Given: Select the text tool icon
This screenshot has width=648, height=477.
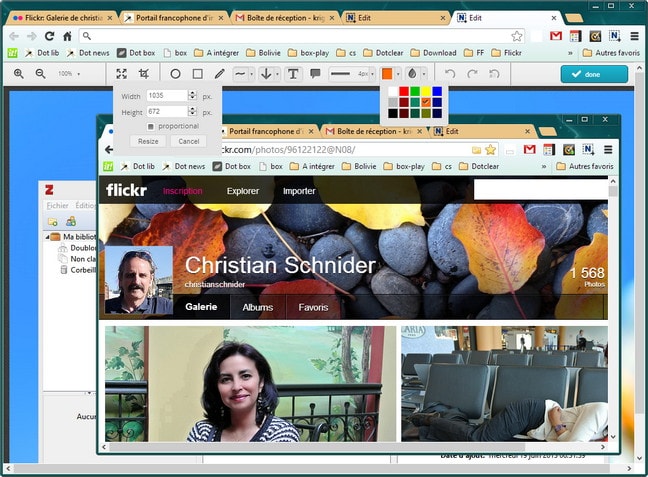Looking at the screenshot, I should (x=293, y=74).
